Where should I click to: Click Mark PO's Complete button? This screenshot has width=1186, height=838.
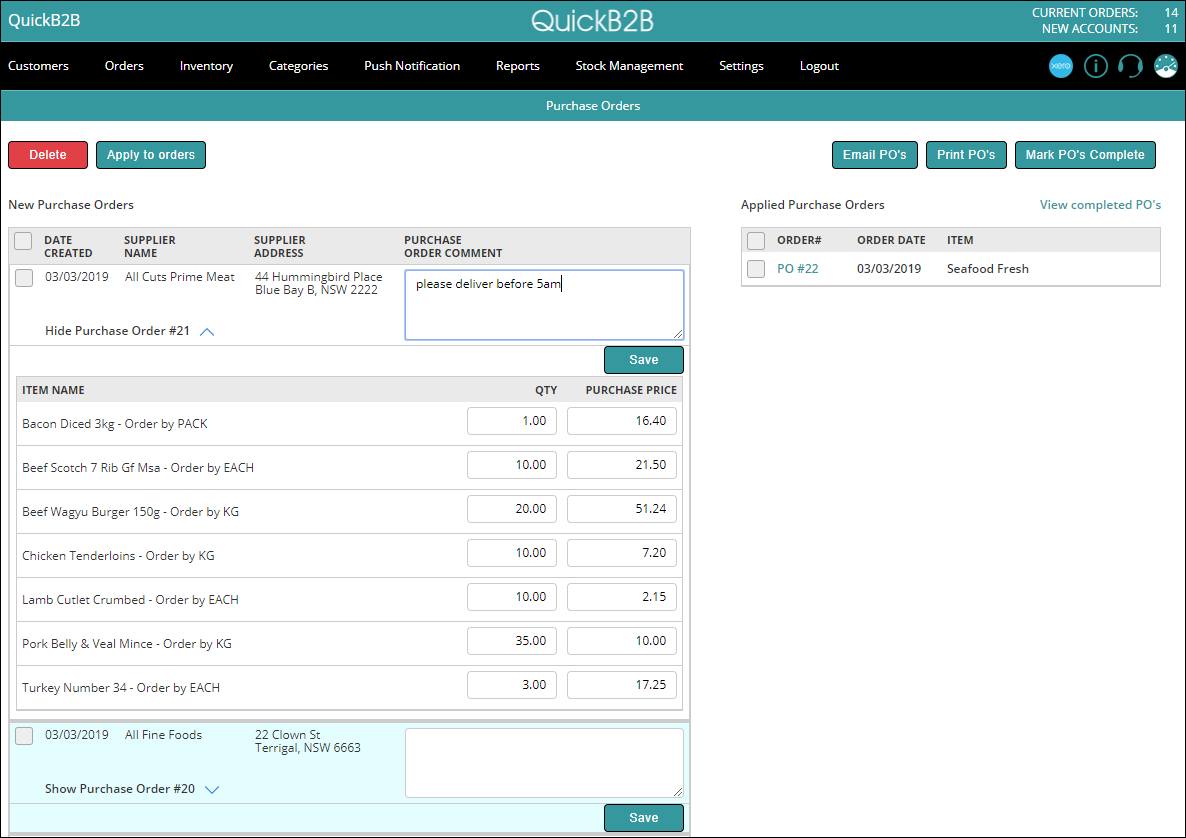(x=1085, y=155)
